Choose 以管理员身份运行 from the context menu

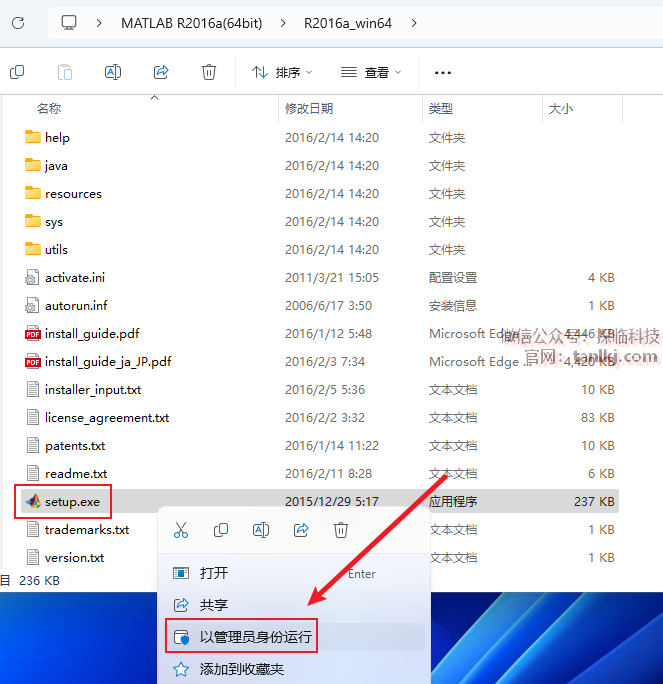(255, 637)
